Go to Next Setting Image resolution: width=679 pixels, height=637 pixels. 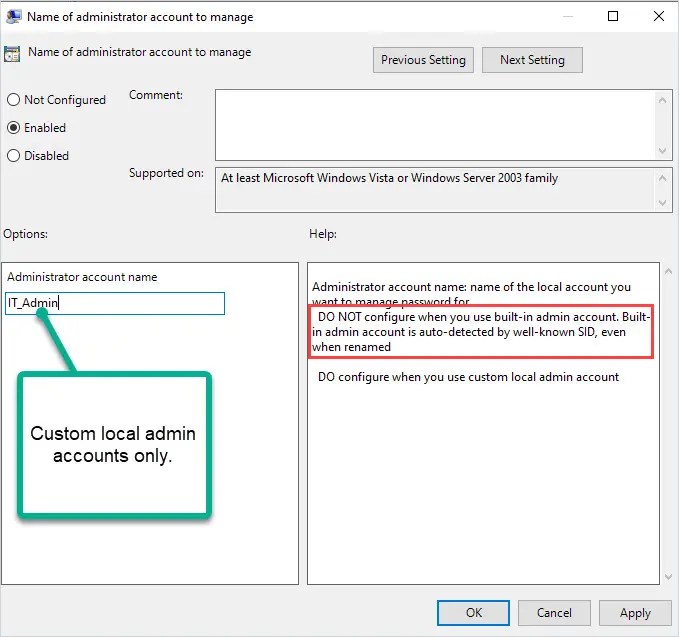pos(532,60)
